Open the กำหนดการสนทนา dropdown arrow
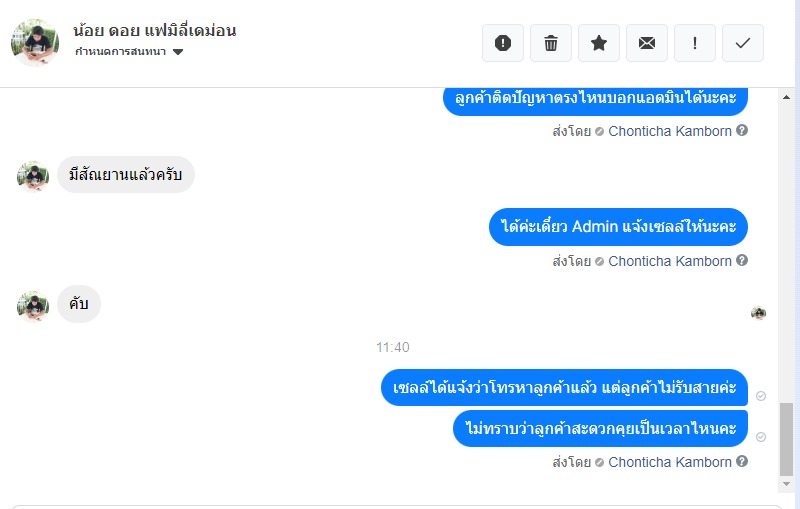Viewport: 800px width, 509px height. (178, 52)
